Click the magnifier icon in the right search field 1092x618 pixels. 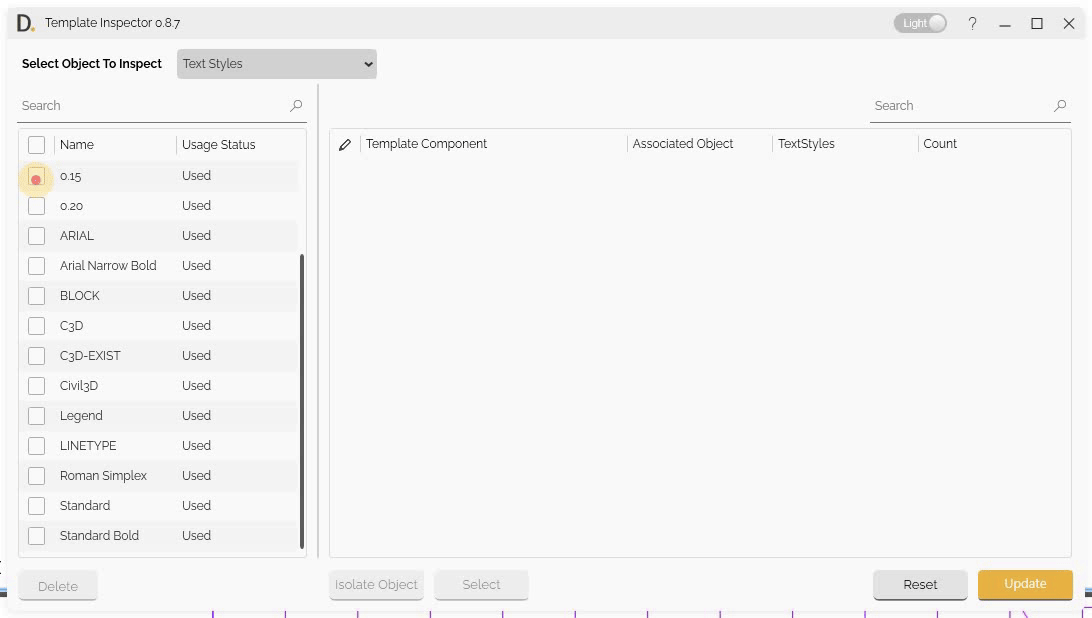[1059, 105]
